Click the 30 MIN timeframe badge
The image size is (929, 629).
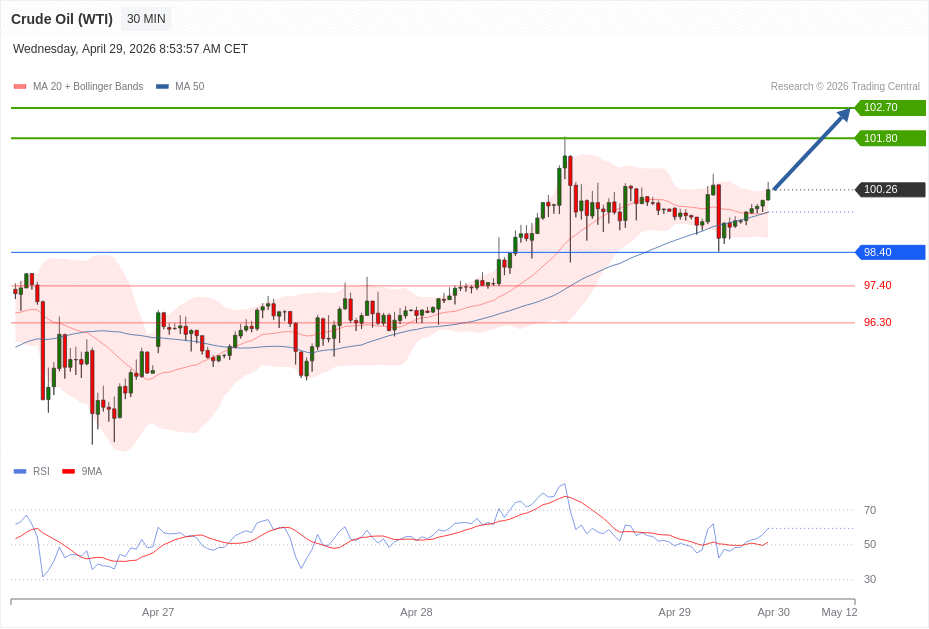146,19
